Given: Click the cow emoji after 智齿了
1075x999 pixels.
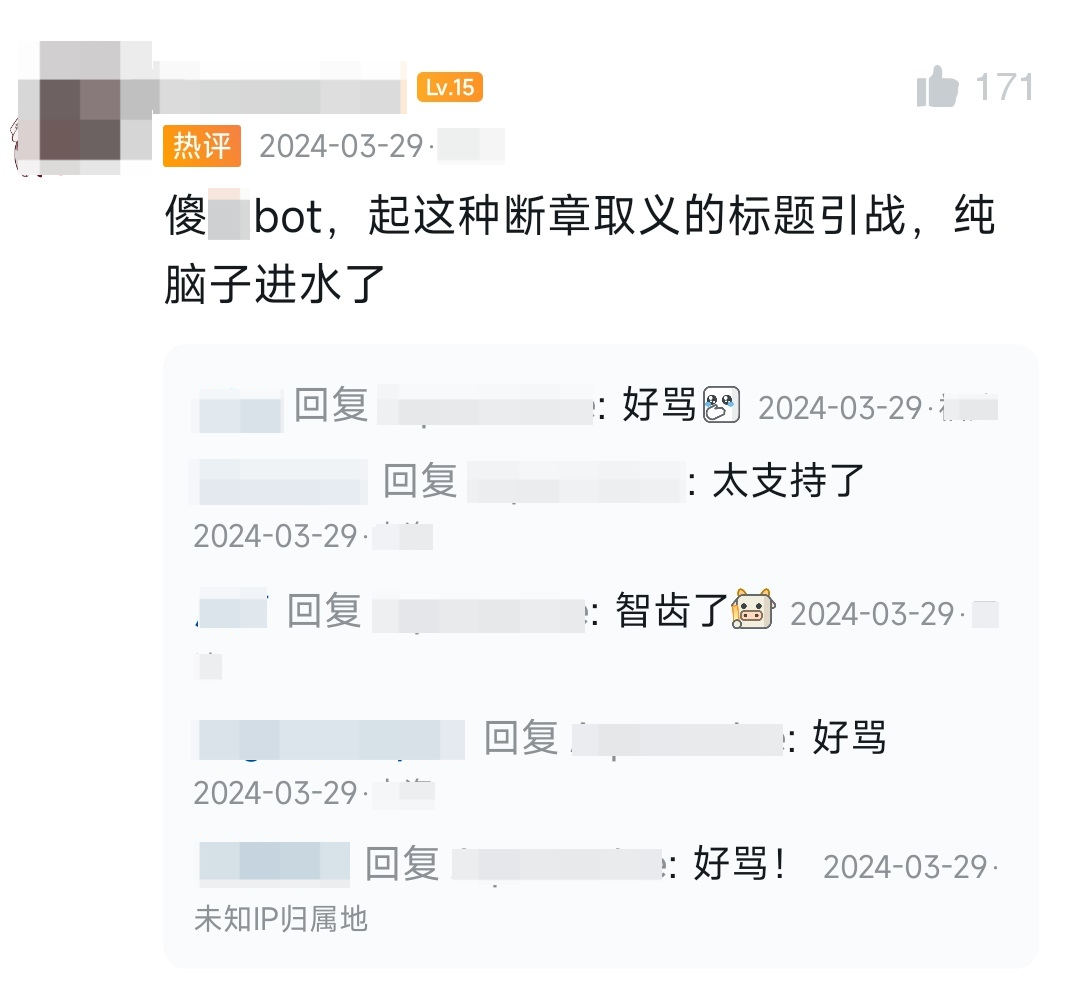Looking at the screenshot, I should click(753, 608).
